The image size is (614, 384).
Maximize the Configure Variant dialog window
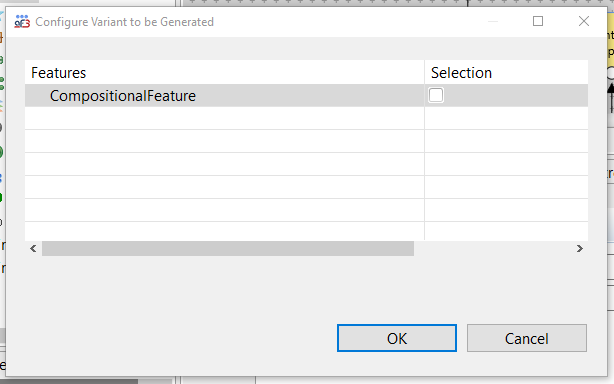pyautogui.click(x=538, y=21)
